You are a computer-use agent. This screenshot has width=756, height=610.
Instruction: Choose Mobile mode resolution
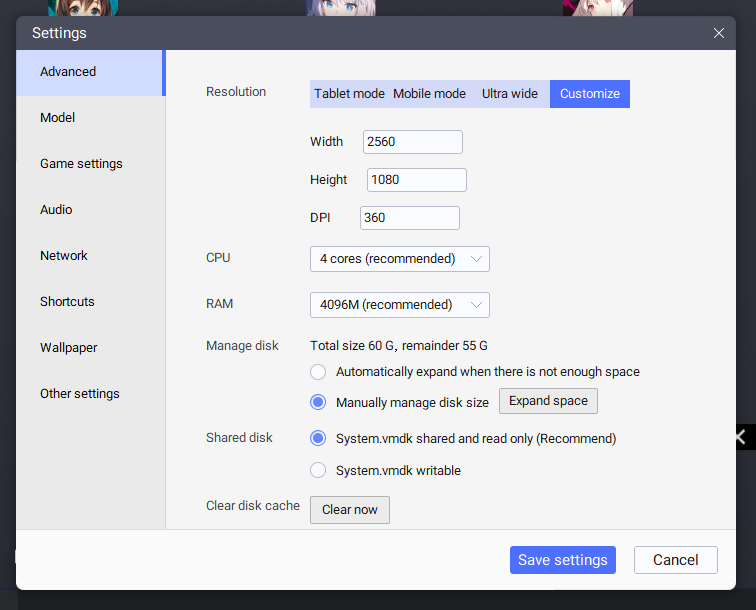429,94
